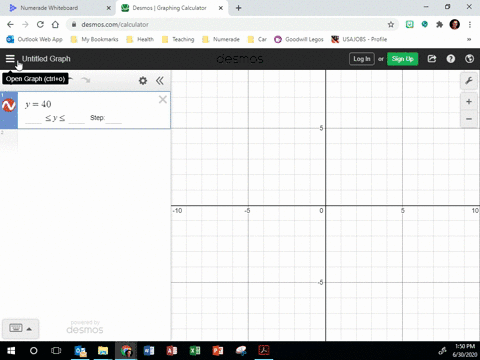Viewport: 480px width, 360px height.
Task: Click the powered by desmos link
Action: tap(85, 327)
